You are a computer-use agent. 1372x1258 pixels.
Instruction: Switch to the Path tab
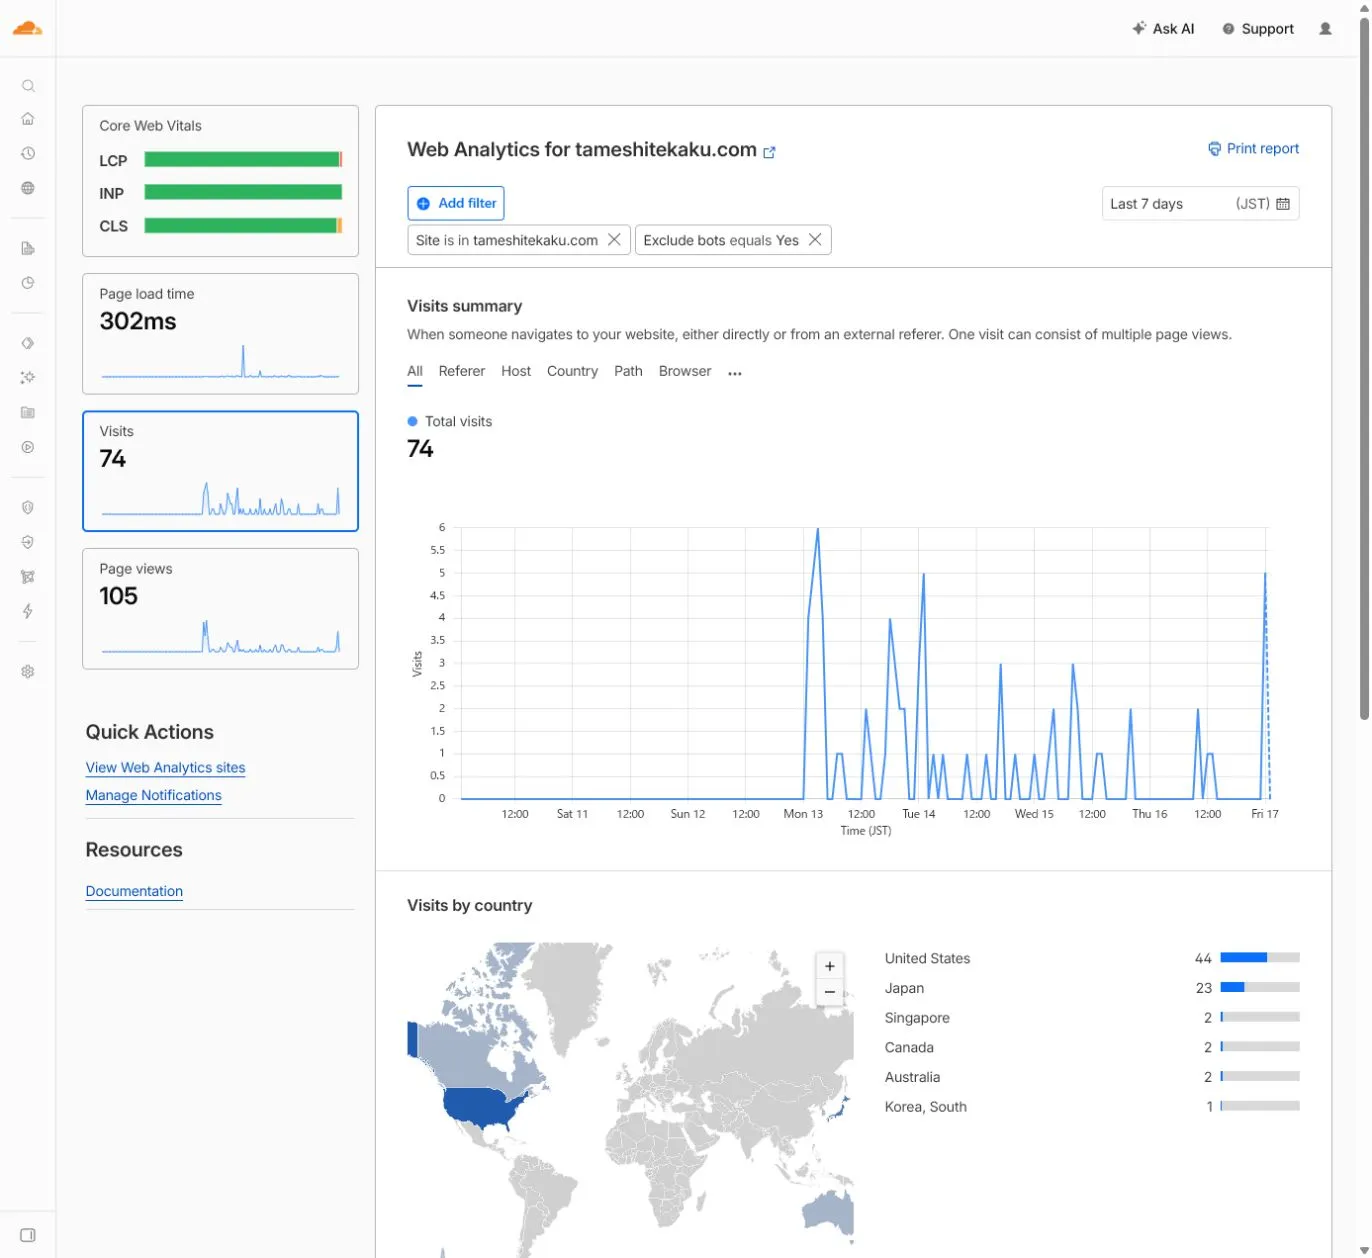pyautogui.click(x=628, y=371)
